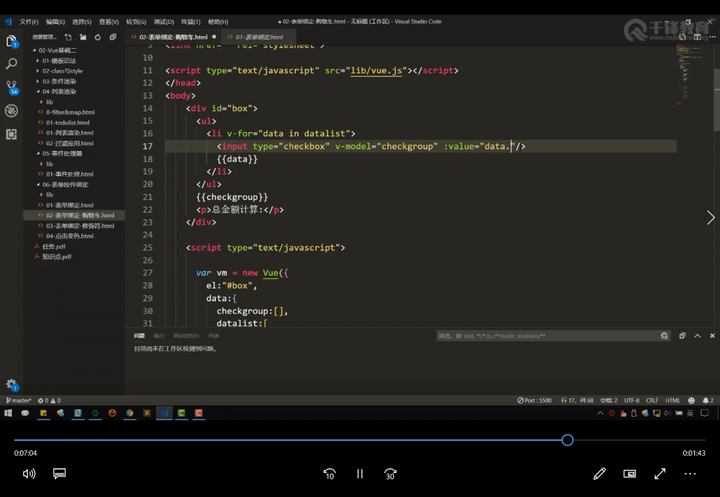
Task: Click the Port : 5500 status bar item
Action: point(534,401)
